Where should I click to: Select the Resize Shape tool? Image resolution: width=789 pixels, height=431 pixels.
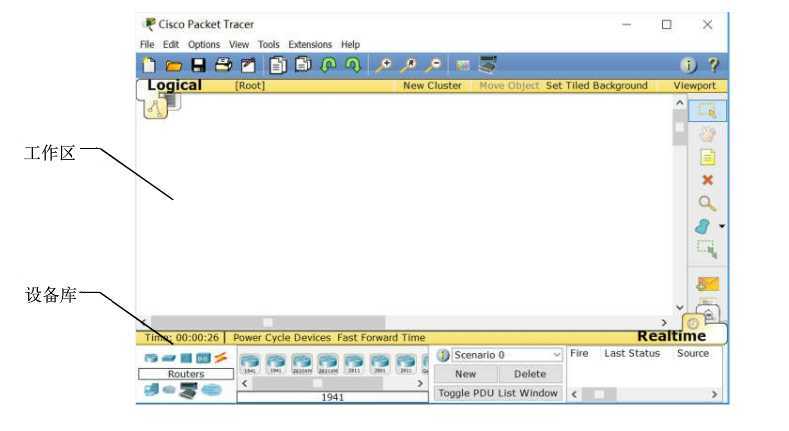click(707, 249)
